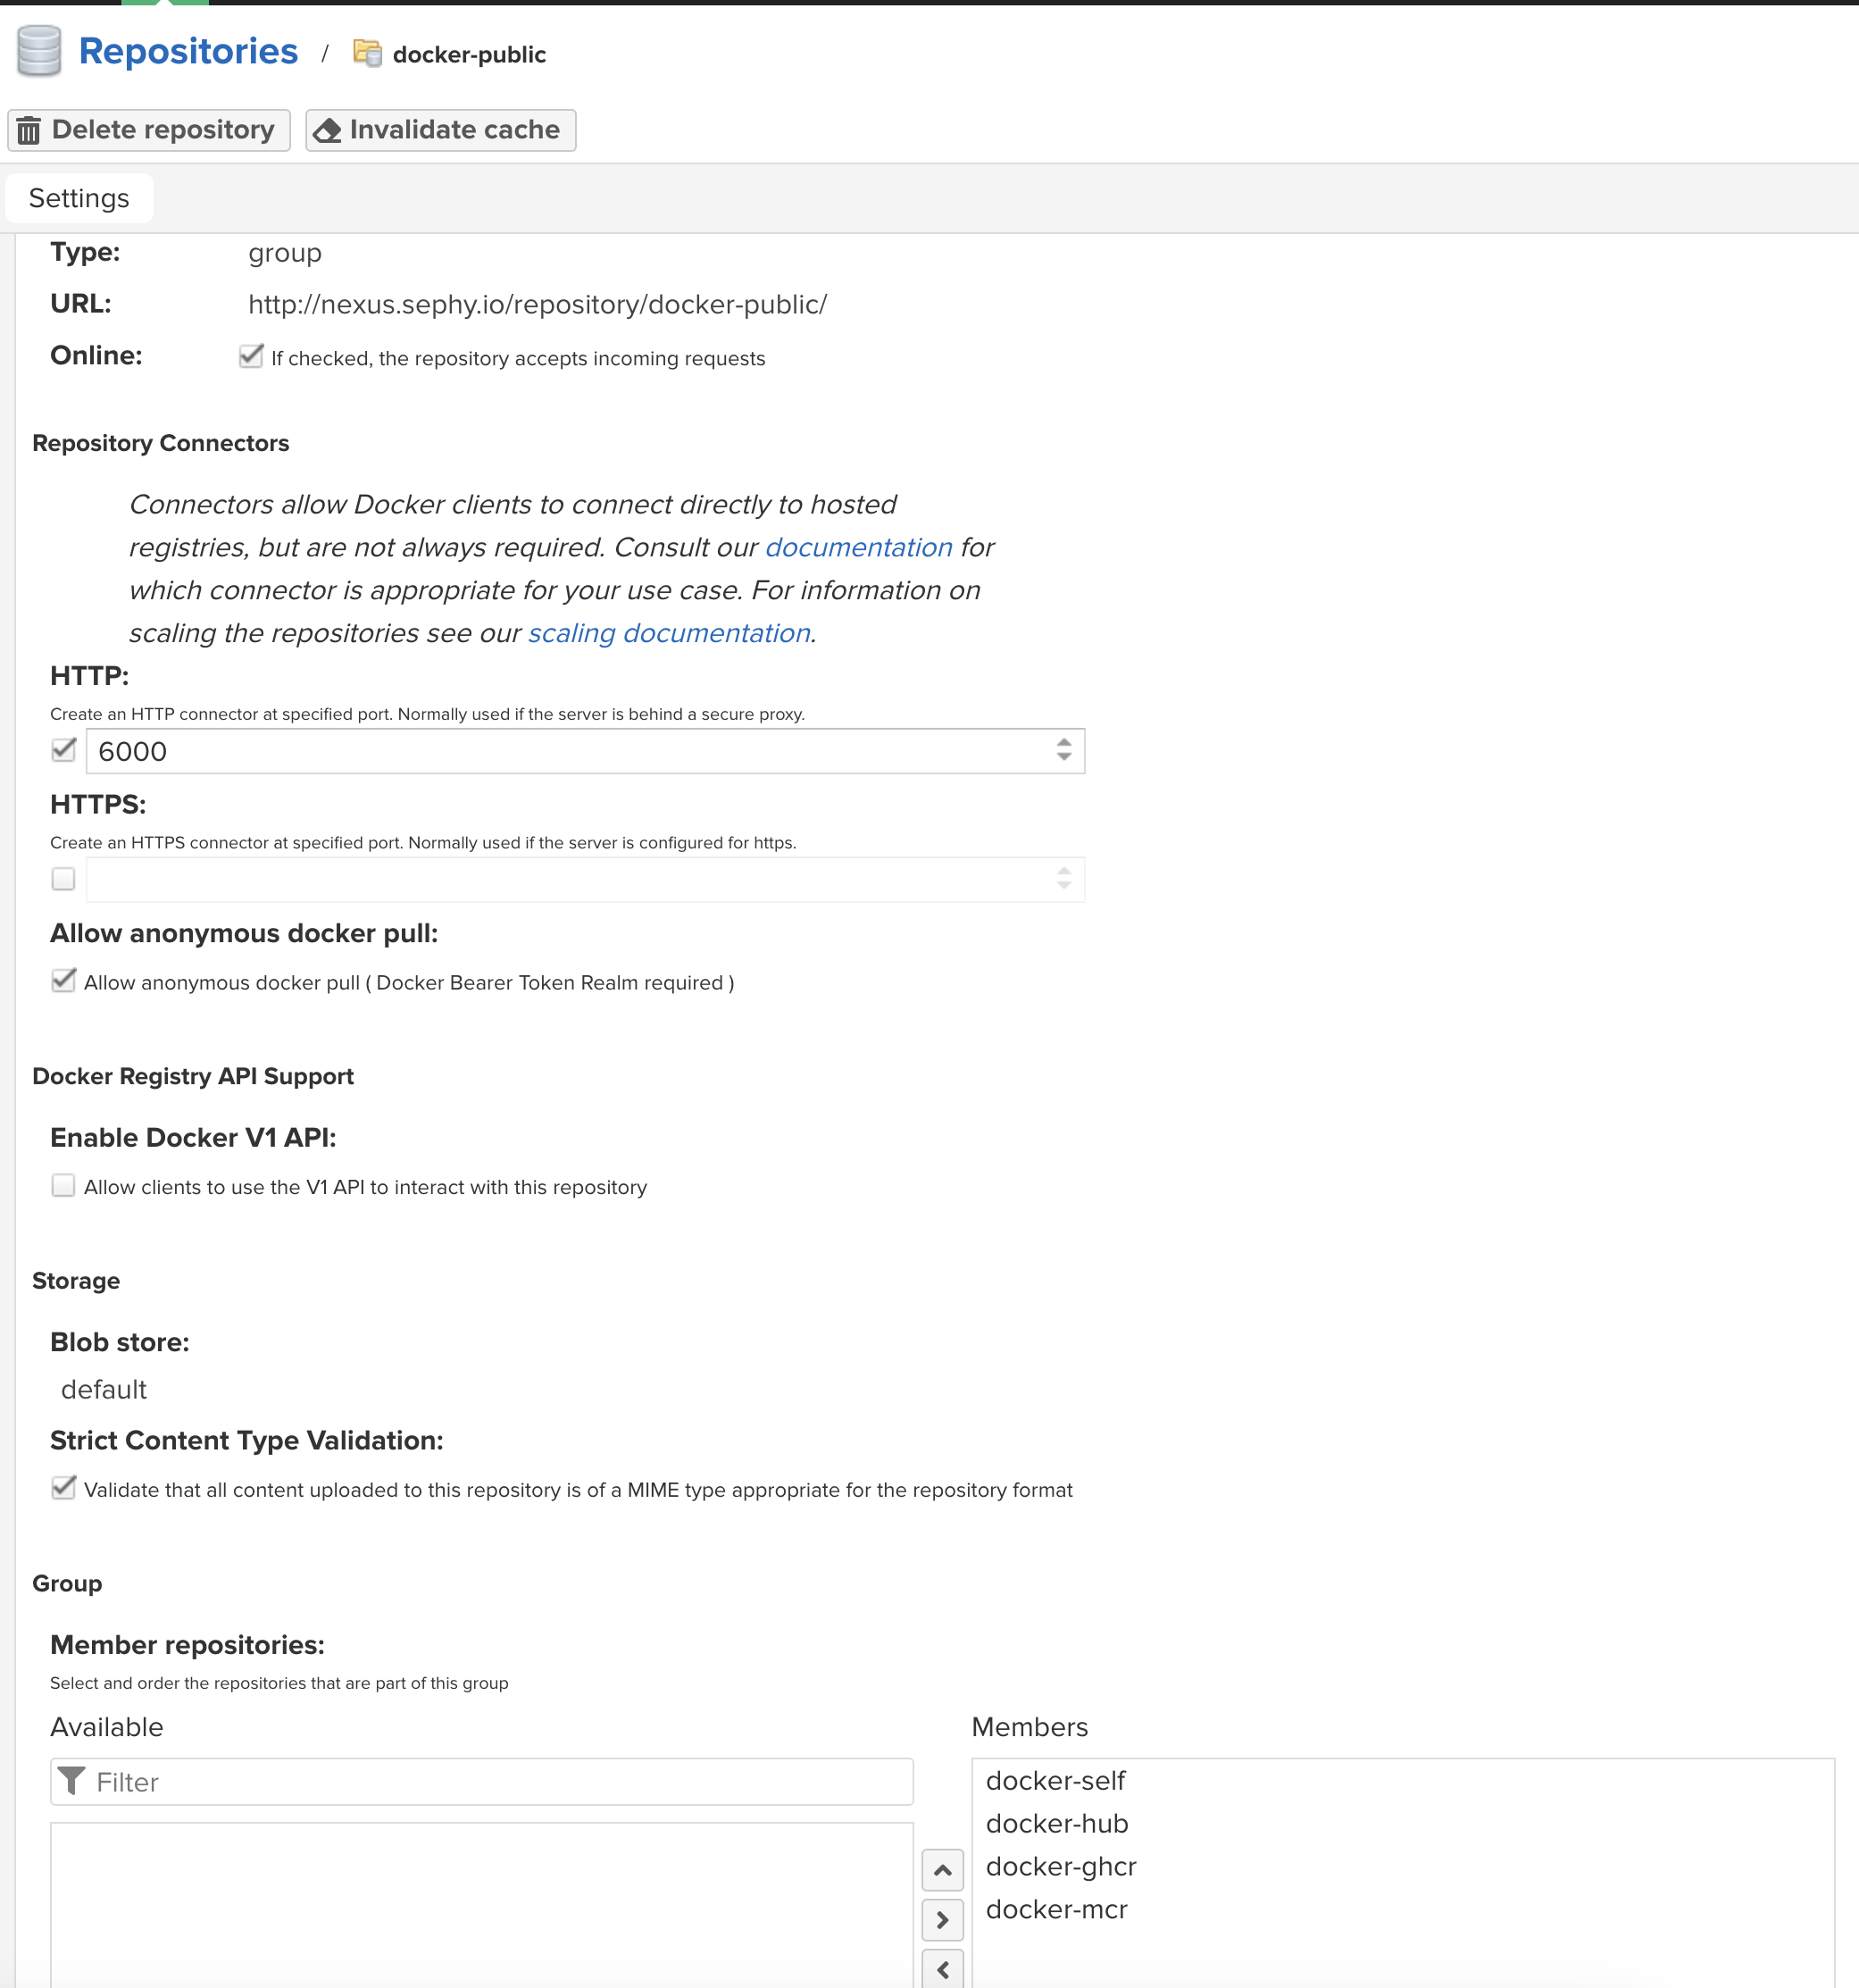The image size is (1859, 1988).
Task: Uncheck Strict Content Type Validation
Action: pos(64,1487)
